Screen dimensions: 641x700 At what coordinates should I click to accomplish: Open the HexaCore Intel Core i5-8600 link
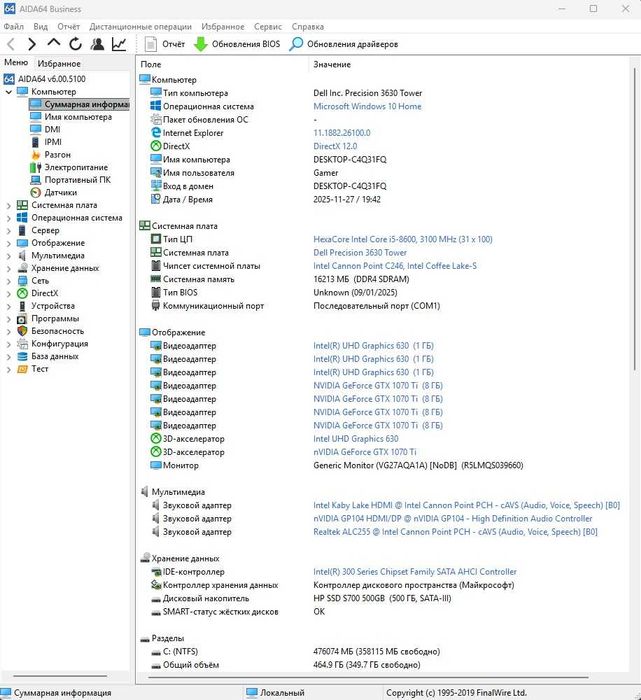(403, 239)
